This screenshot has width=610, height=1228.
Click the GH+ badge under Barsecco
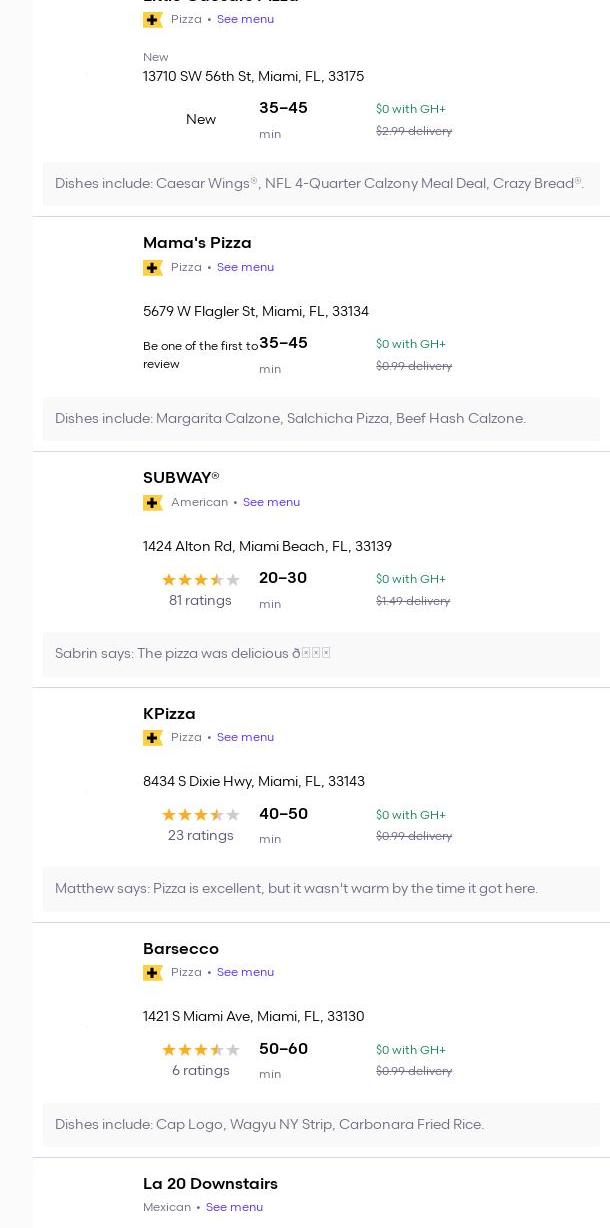pyautogui.click(x=153, y=973)
